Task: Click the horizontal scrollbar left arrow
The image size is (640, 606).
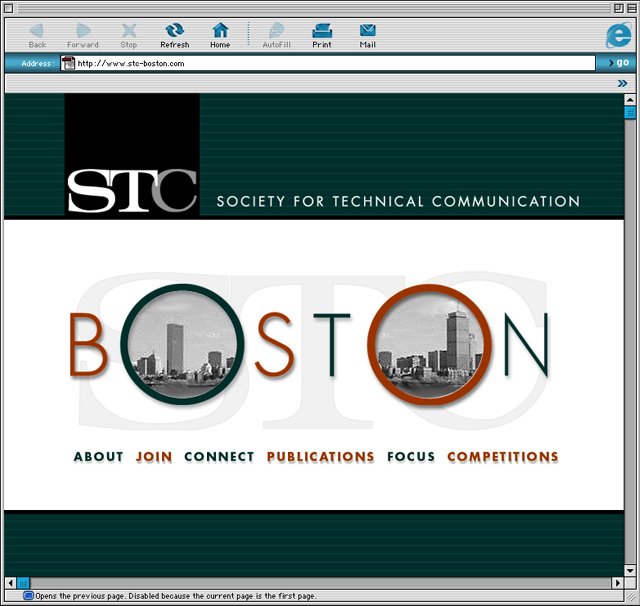Action: coord(11,583)
